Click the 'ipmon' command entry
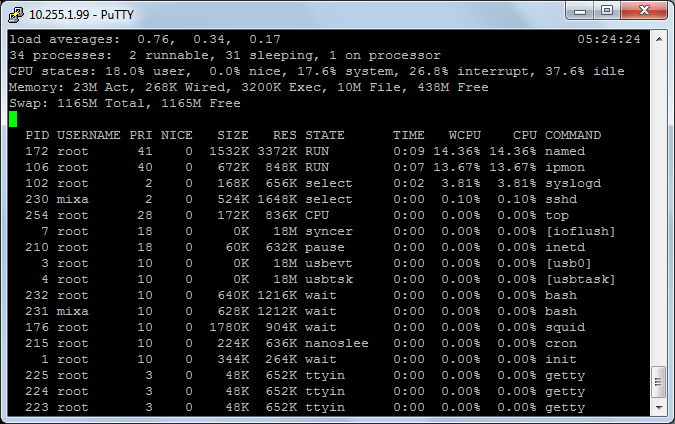The height and width of the screenshot is (424, 675). [565, 167]
